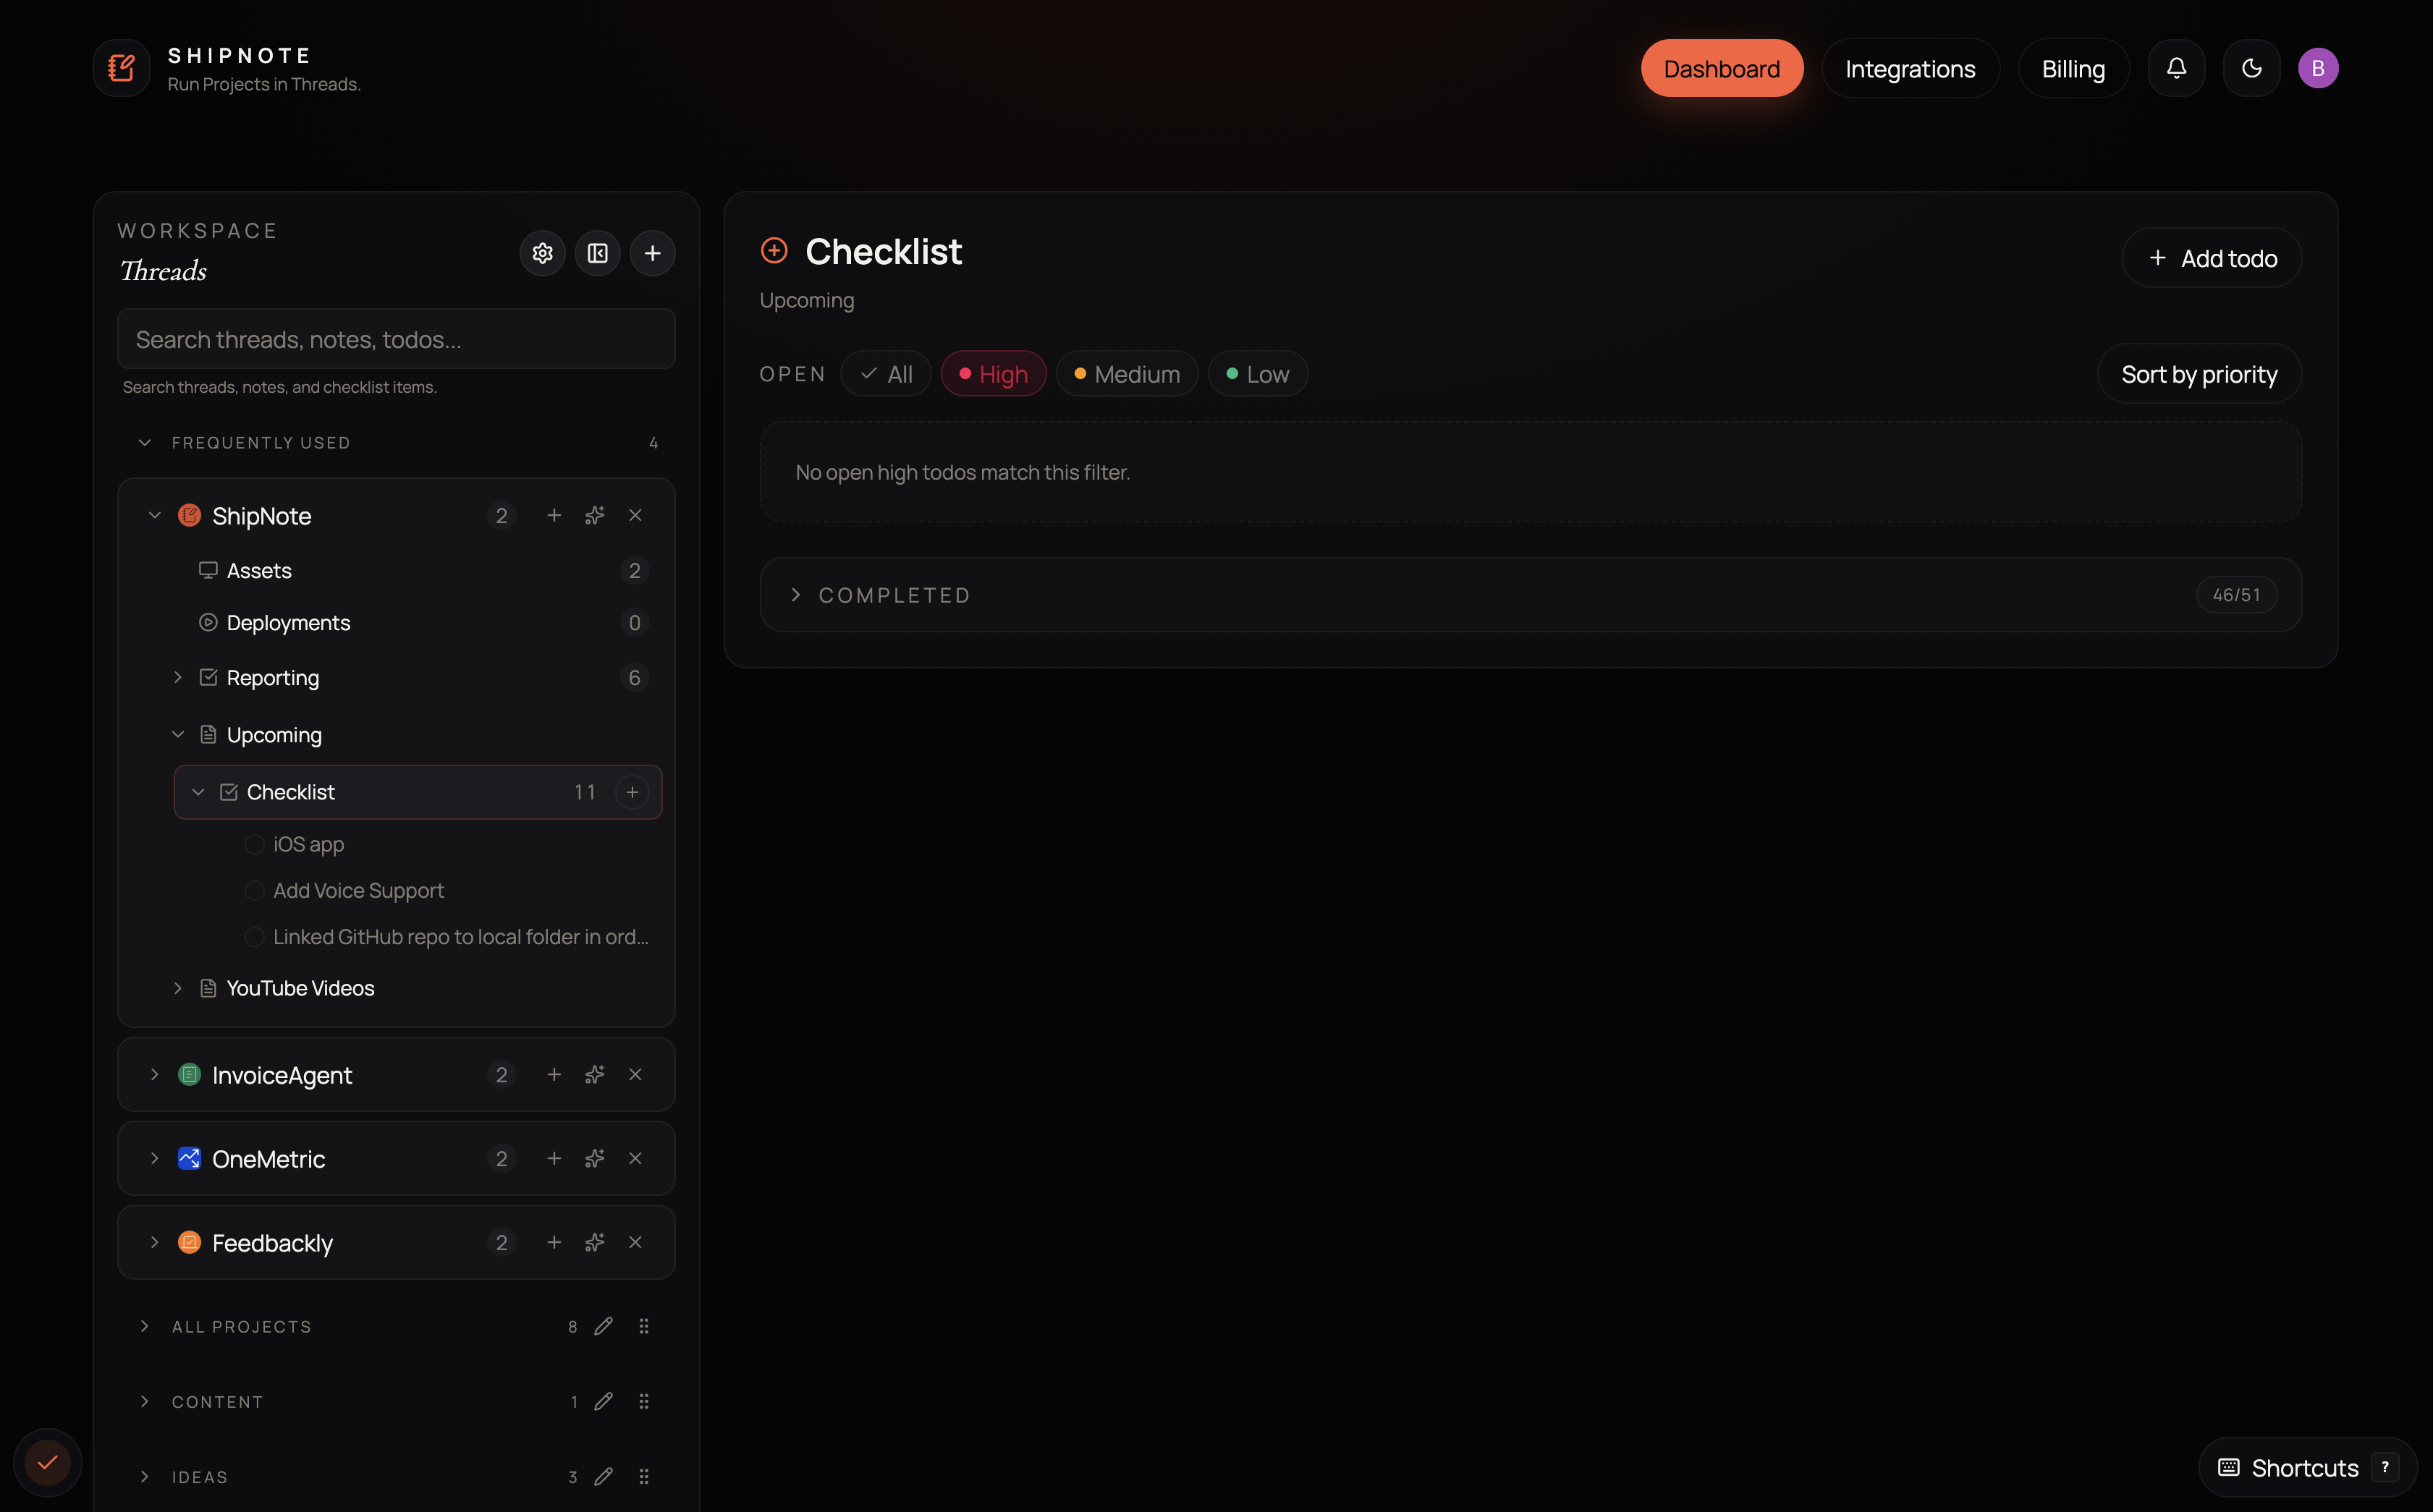
Task: Collapse ShipNote project tree
Action: (154, 515)
